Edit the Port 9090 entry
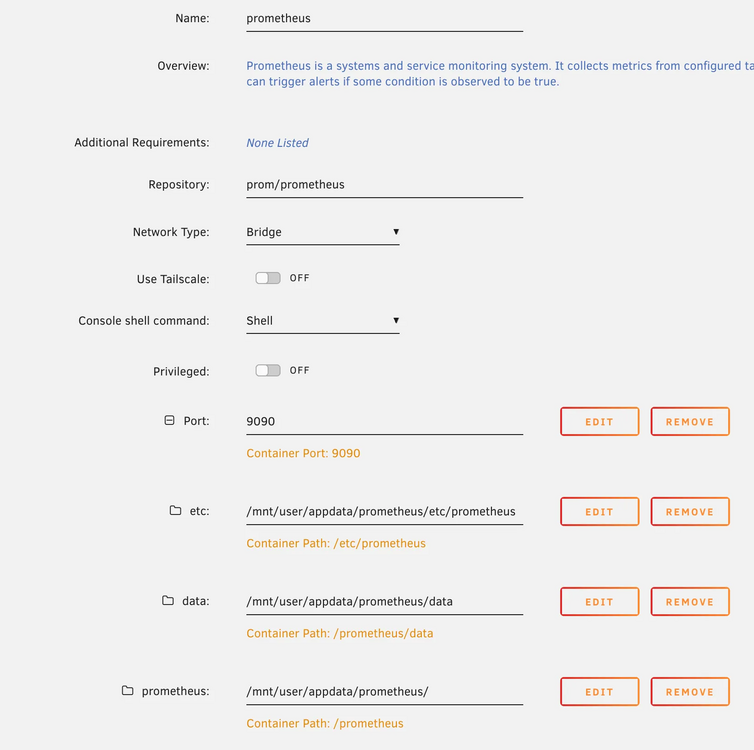The image size is (754, 750). 600,422
